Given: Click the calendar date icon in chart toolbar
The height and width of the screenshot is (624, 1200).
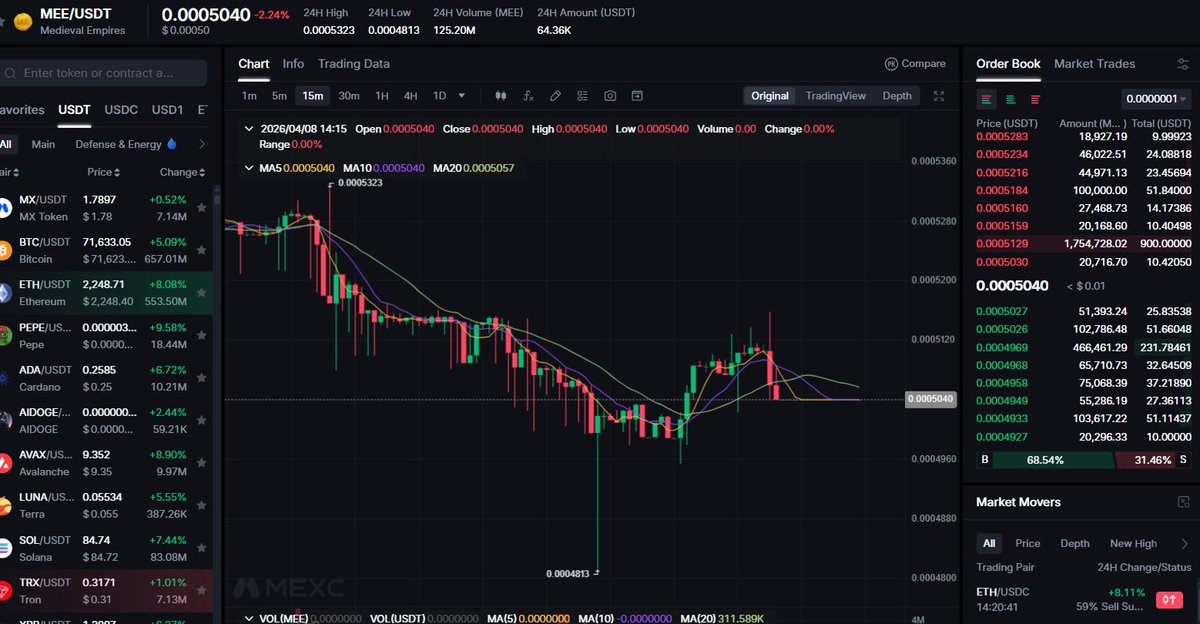Looking at the screenshot, I should [636, 96].
